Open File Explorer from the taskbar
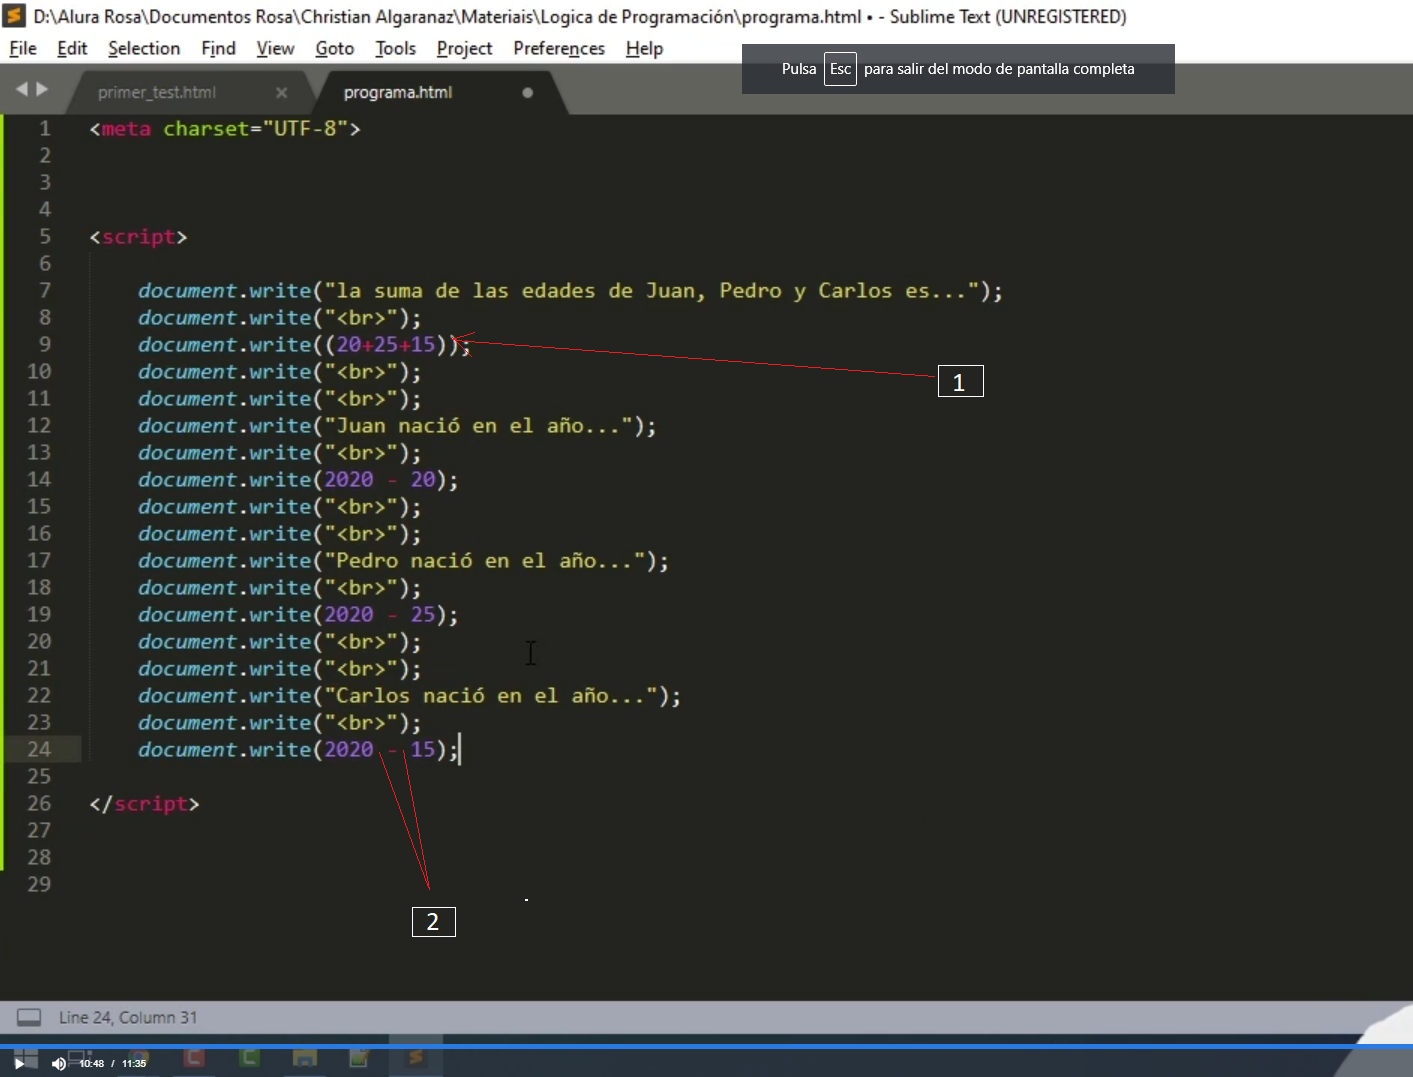This screenshot has width=1413, height=1077. click(x=305, y=1057)
